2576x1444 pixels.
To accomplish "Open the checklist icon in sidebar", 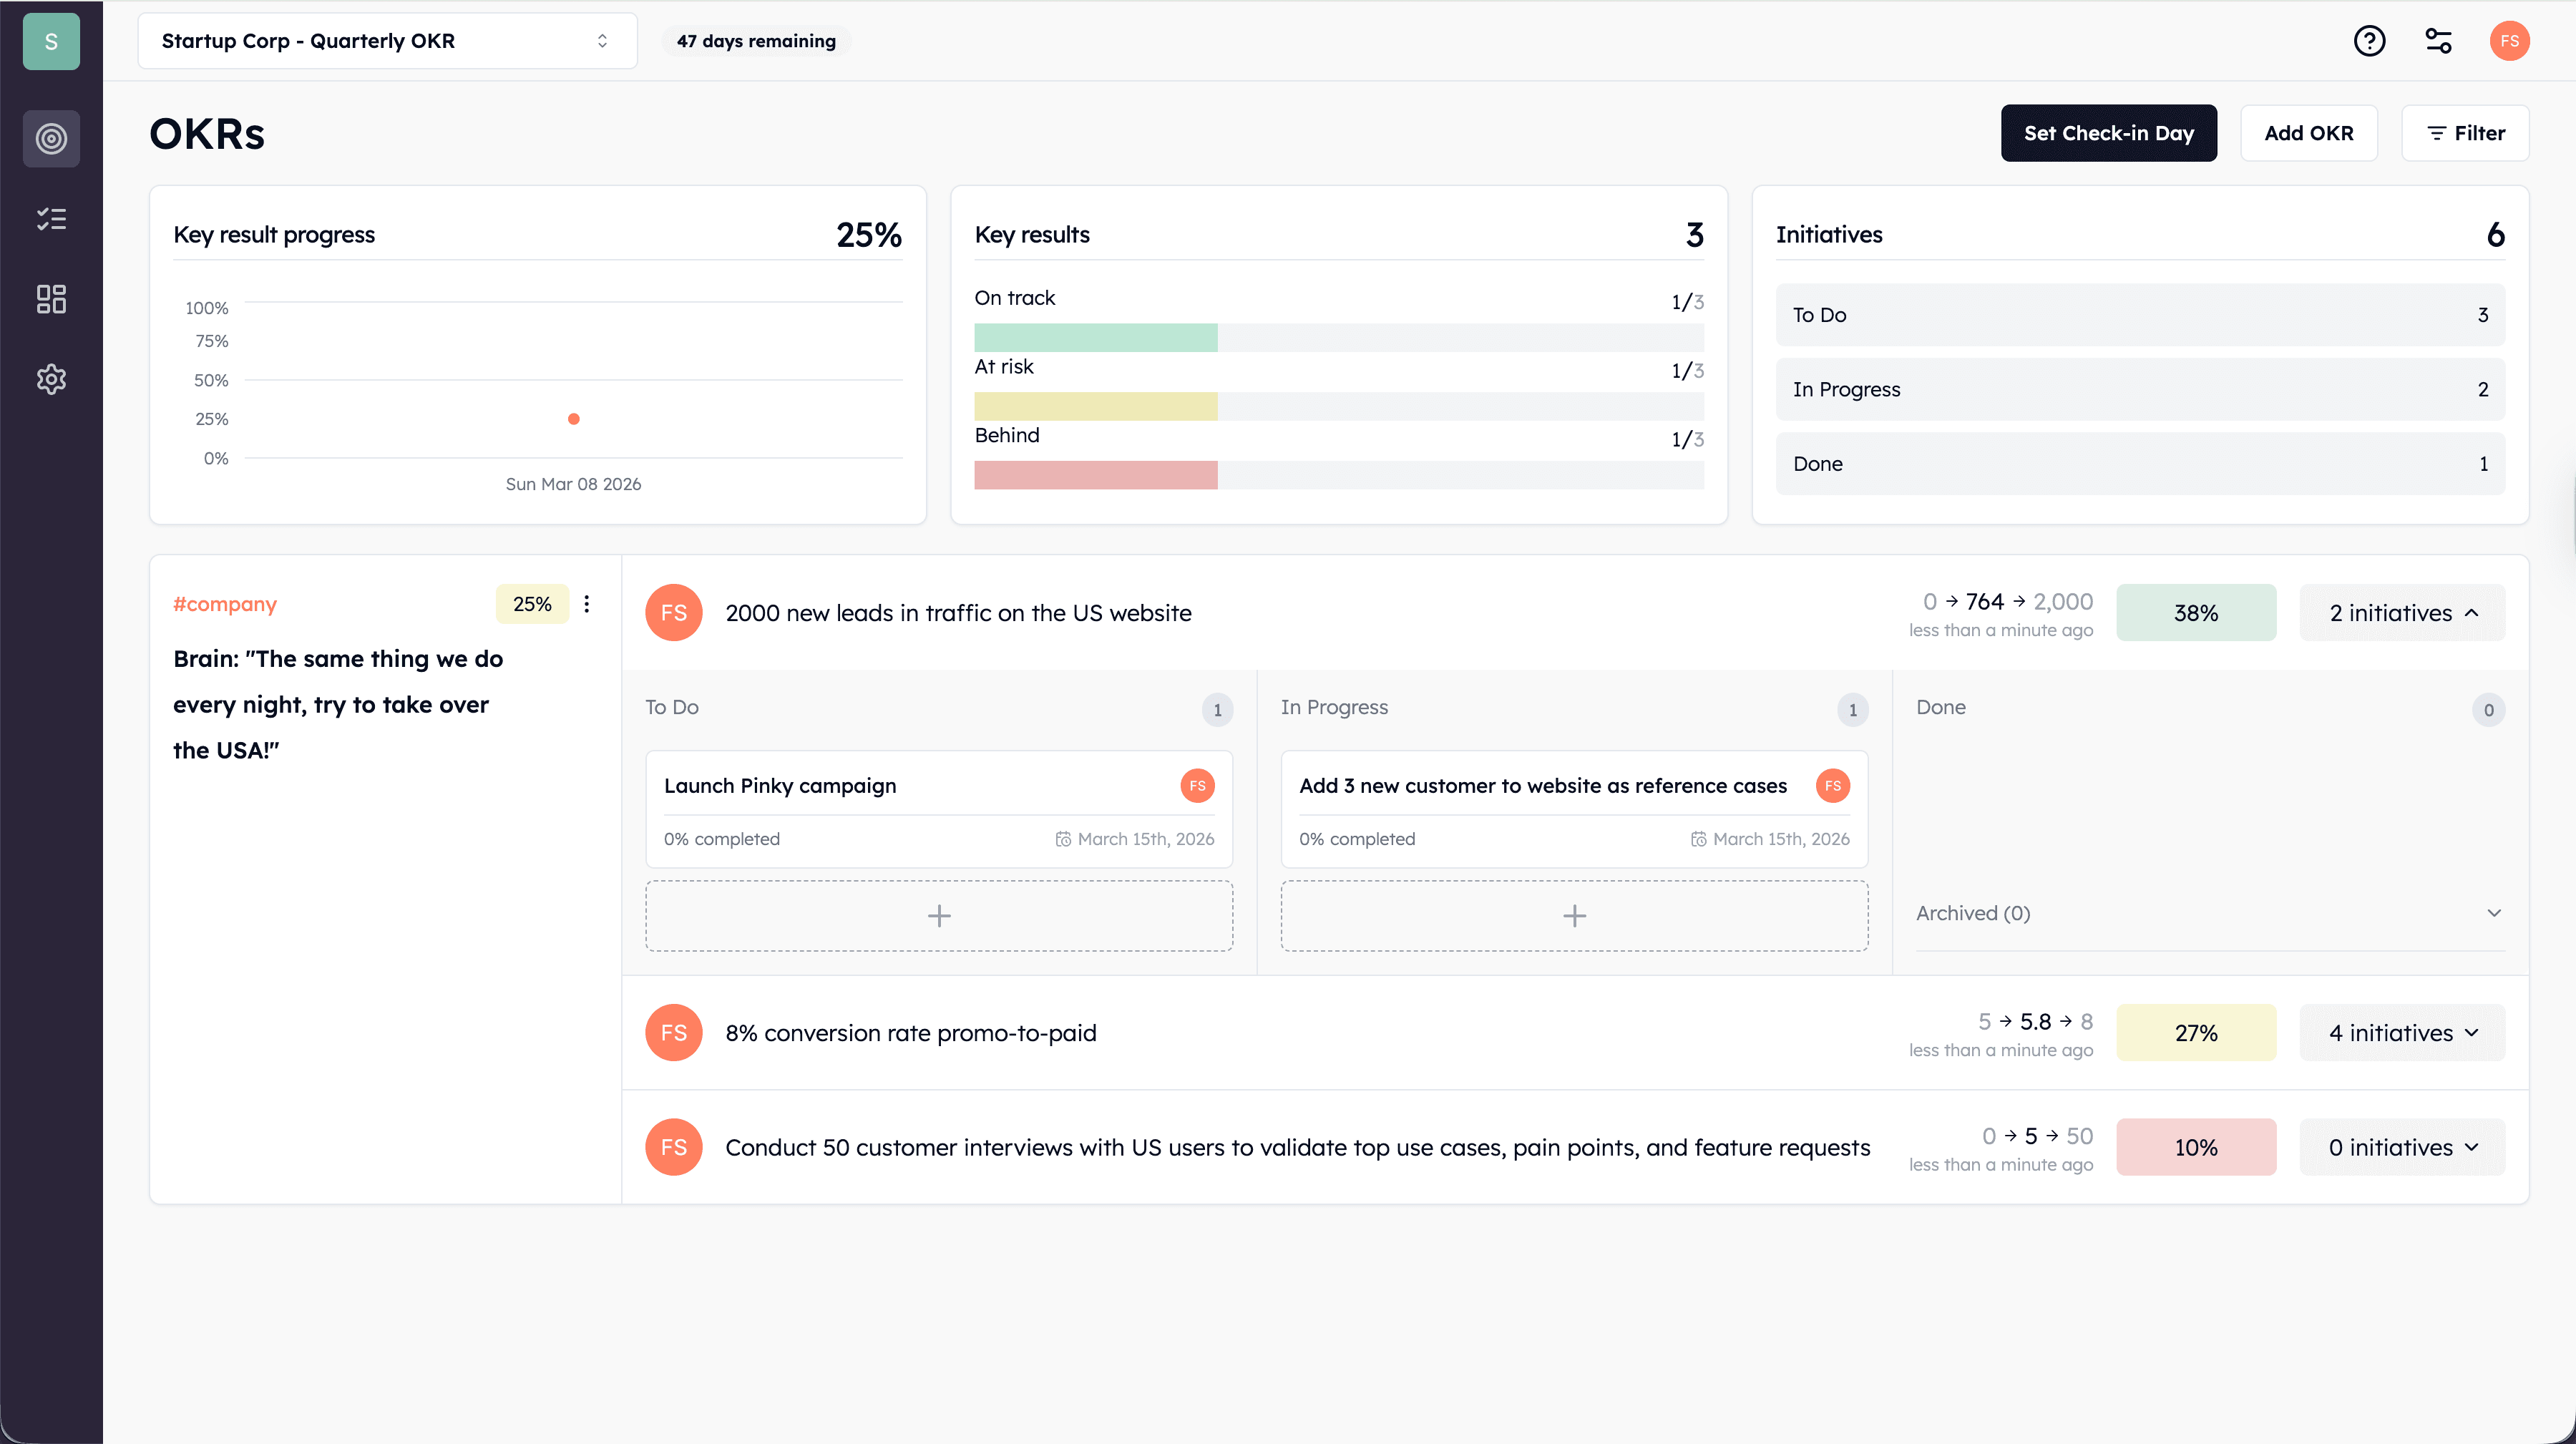I will click(51, 219).
